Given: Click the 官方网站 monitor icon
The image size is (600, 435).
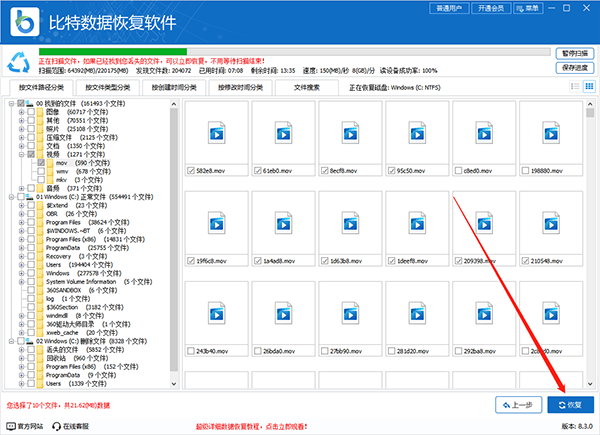Looking at the screenshot, I should (11, 426).
